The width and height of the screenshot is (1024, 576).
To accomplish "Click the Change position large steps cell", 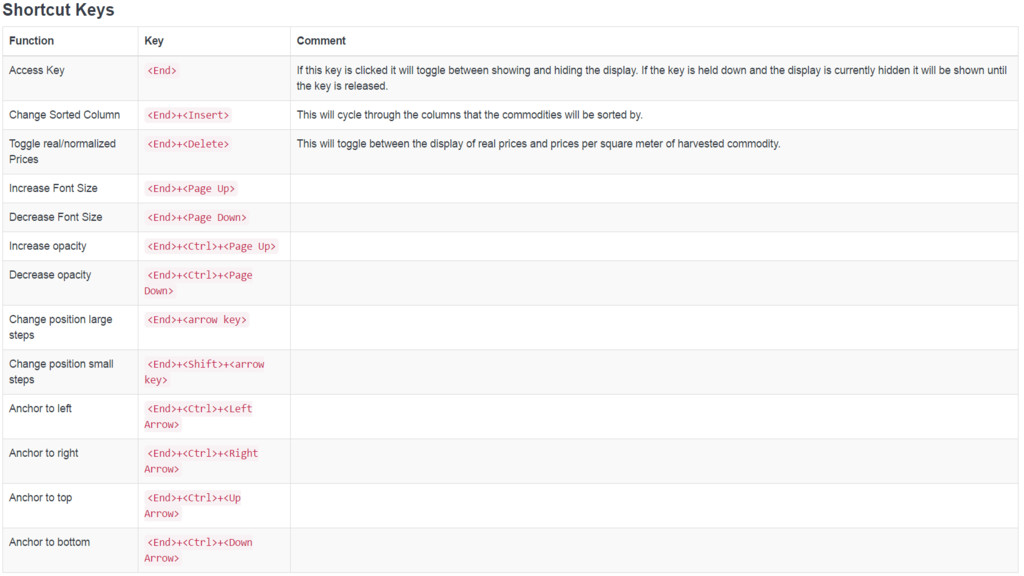I will 60,327.
